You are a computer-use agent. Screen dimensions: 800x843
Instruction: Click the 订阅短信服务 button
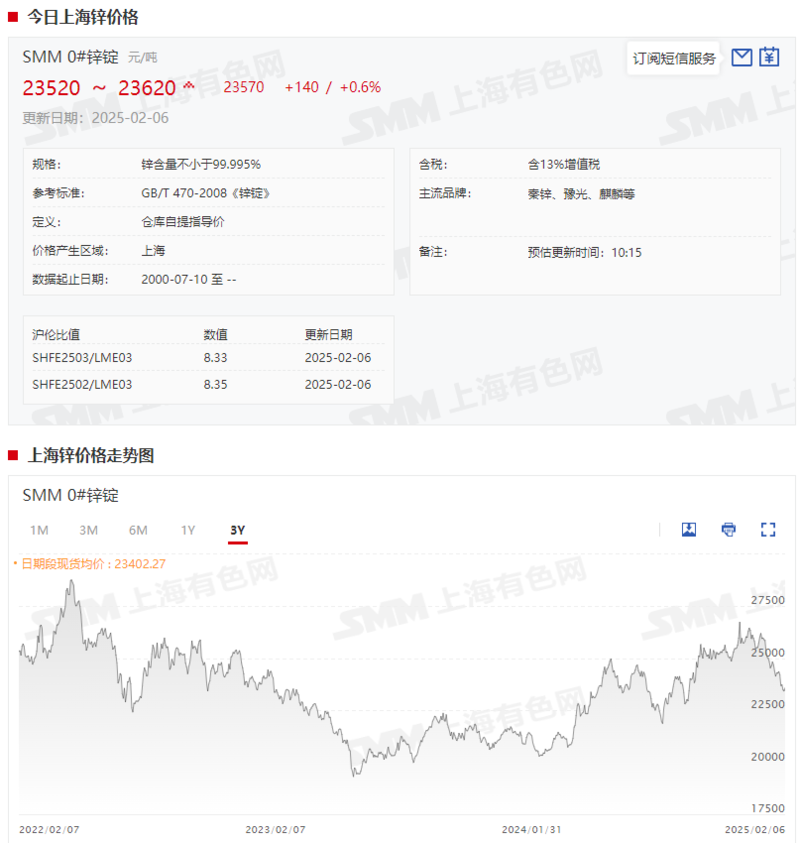pos(672,57)
